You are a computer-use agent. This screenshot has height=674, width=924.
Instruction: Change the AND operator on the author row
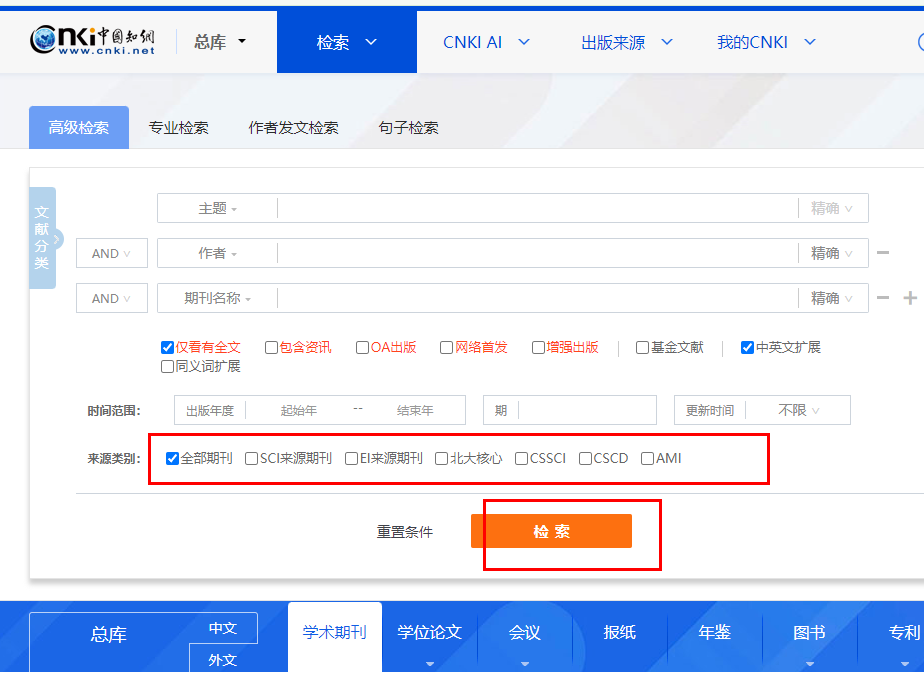pyautogui.click(x=111, y=253)
